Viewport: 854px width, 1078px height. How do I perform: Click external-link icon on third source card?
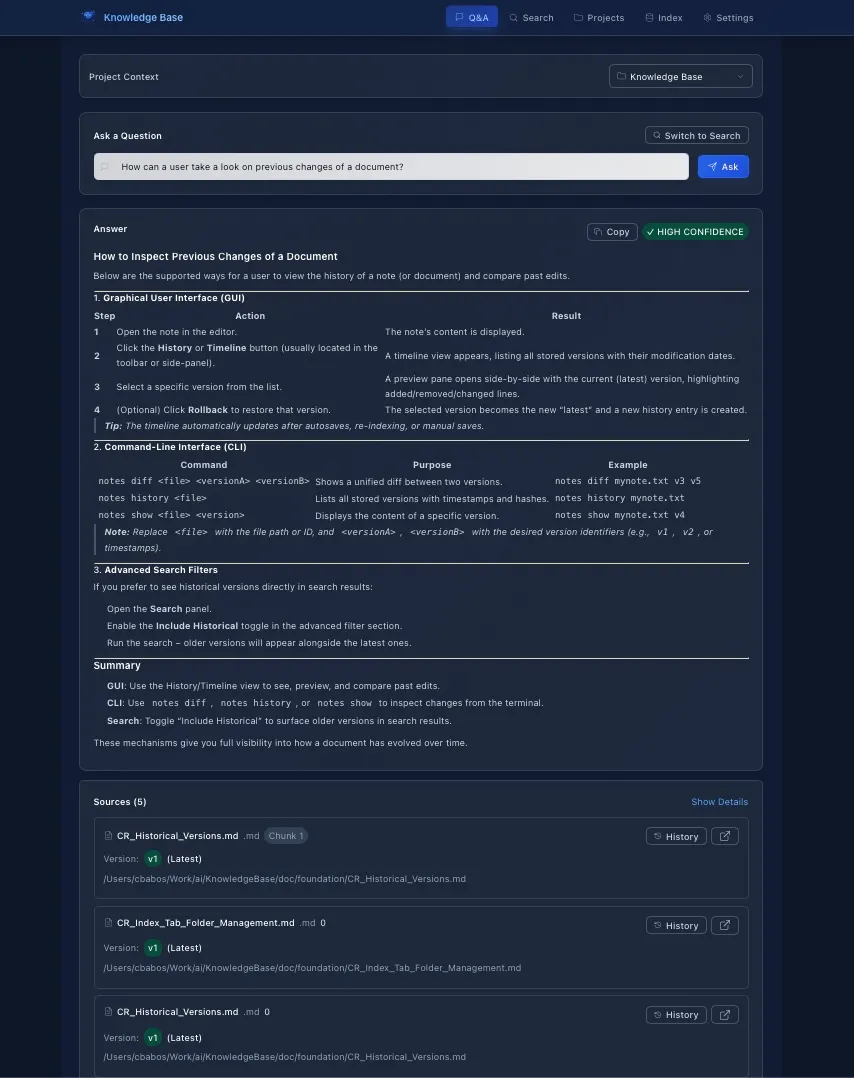725,1015
